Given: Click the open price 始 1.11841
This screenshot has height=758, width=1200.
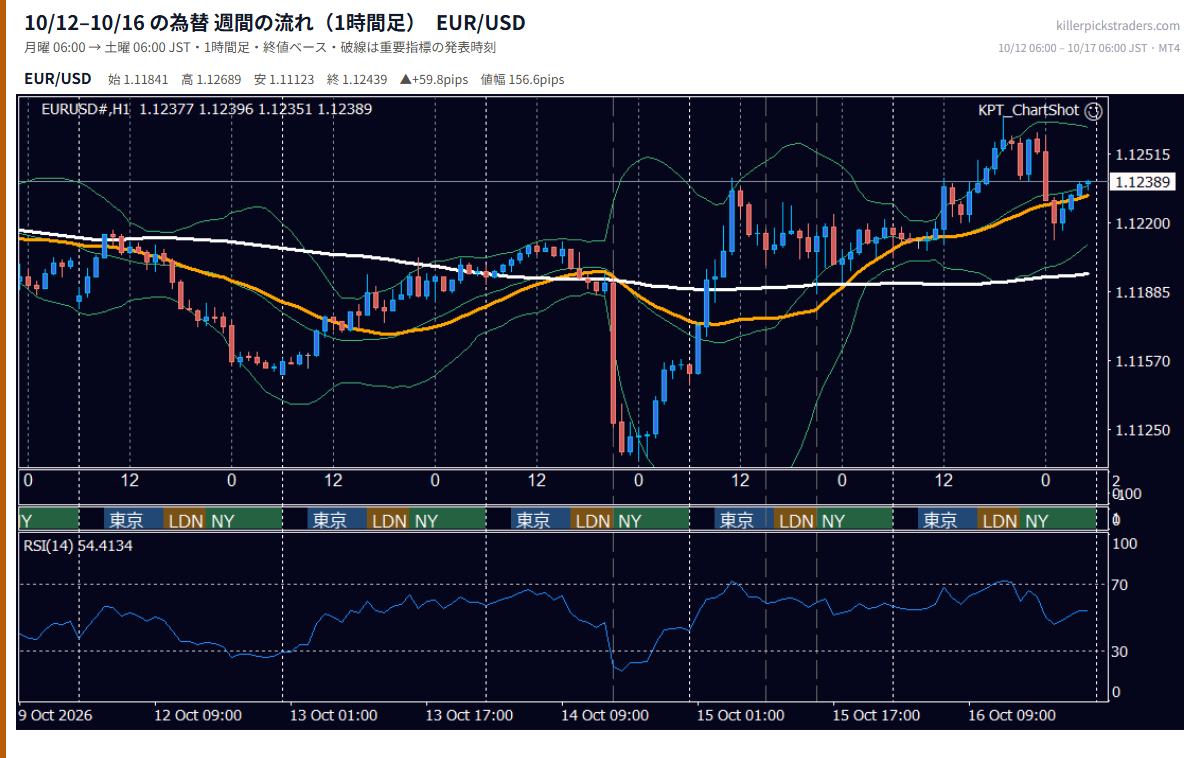Looking at the screenshot, I should (138, 79).
